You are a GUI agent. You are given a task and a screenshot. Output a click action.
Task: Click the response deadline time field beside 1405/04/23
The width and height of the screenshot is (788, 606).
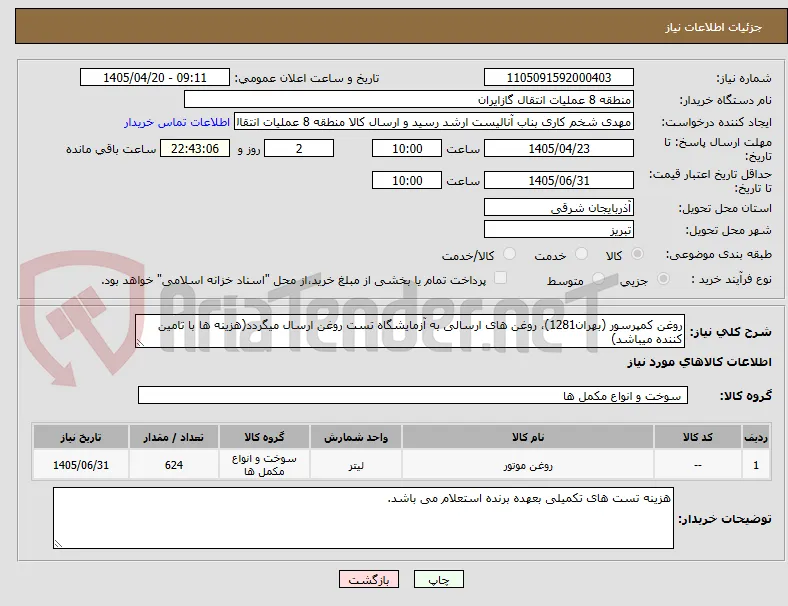tap(407, 148)
